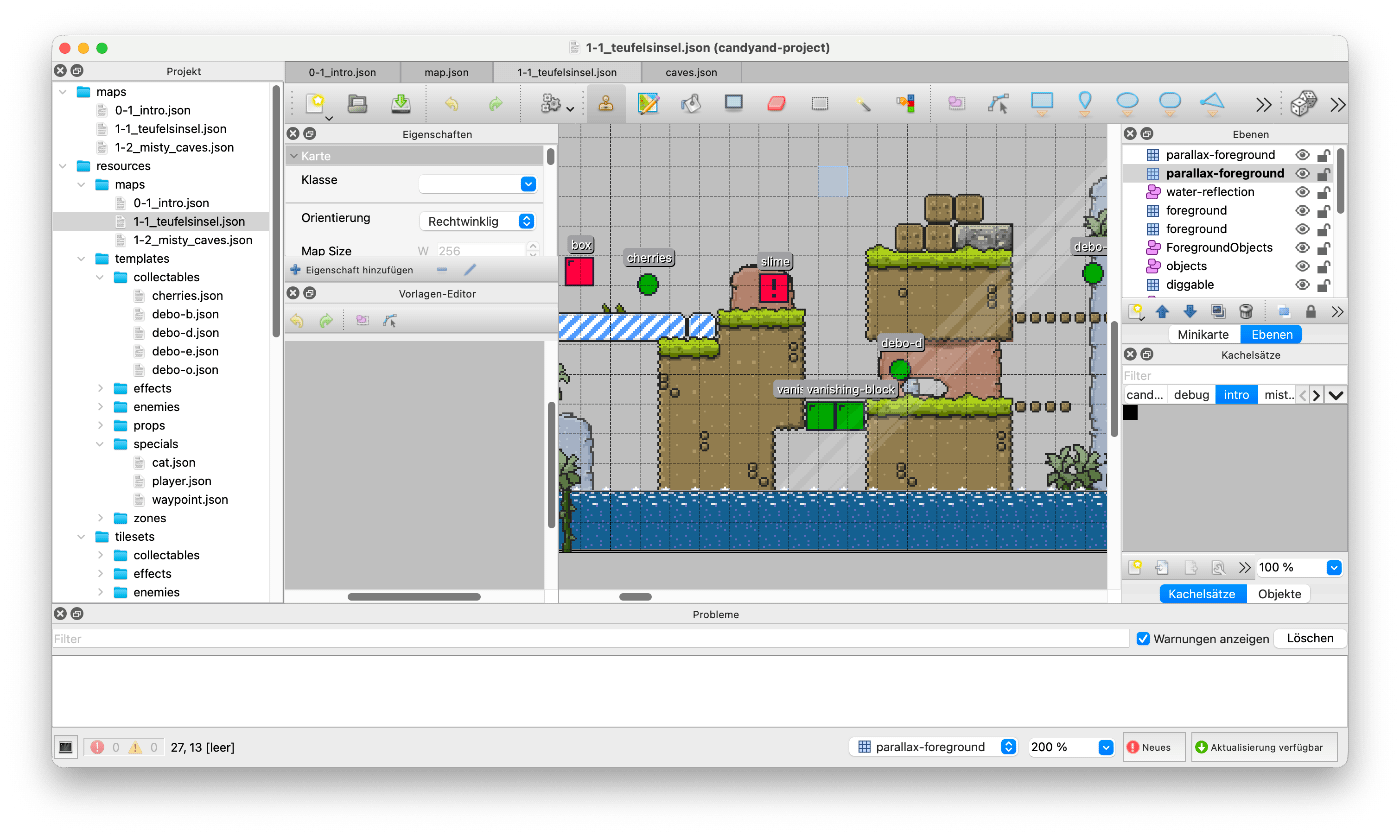Viewport: 1400px width, 836px height.
Task: Select the Edit Polygons tool
Action: point(998,103)
